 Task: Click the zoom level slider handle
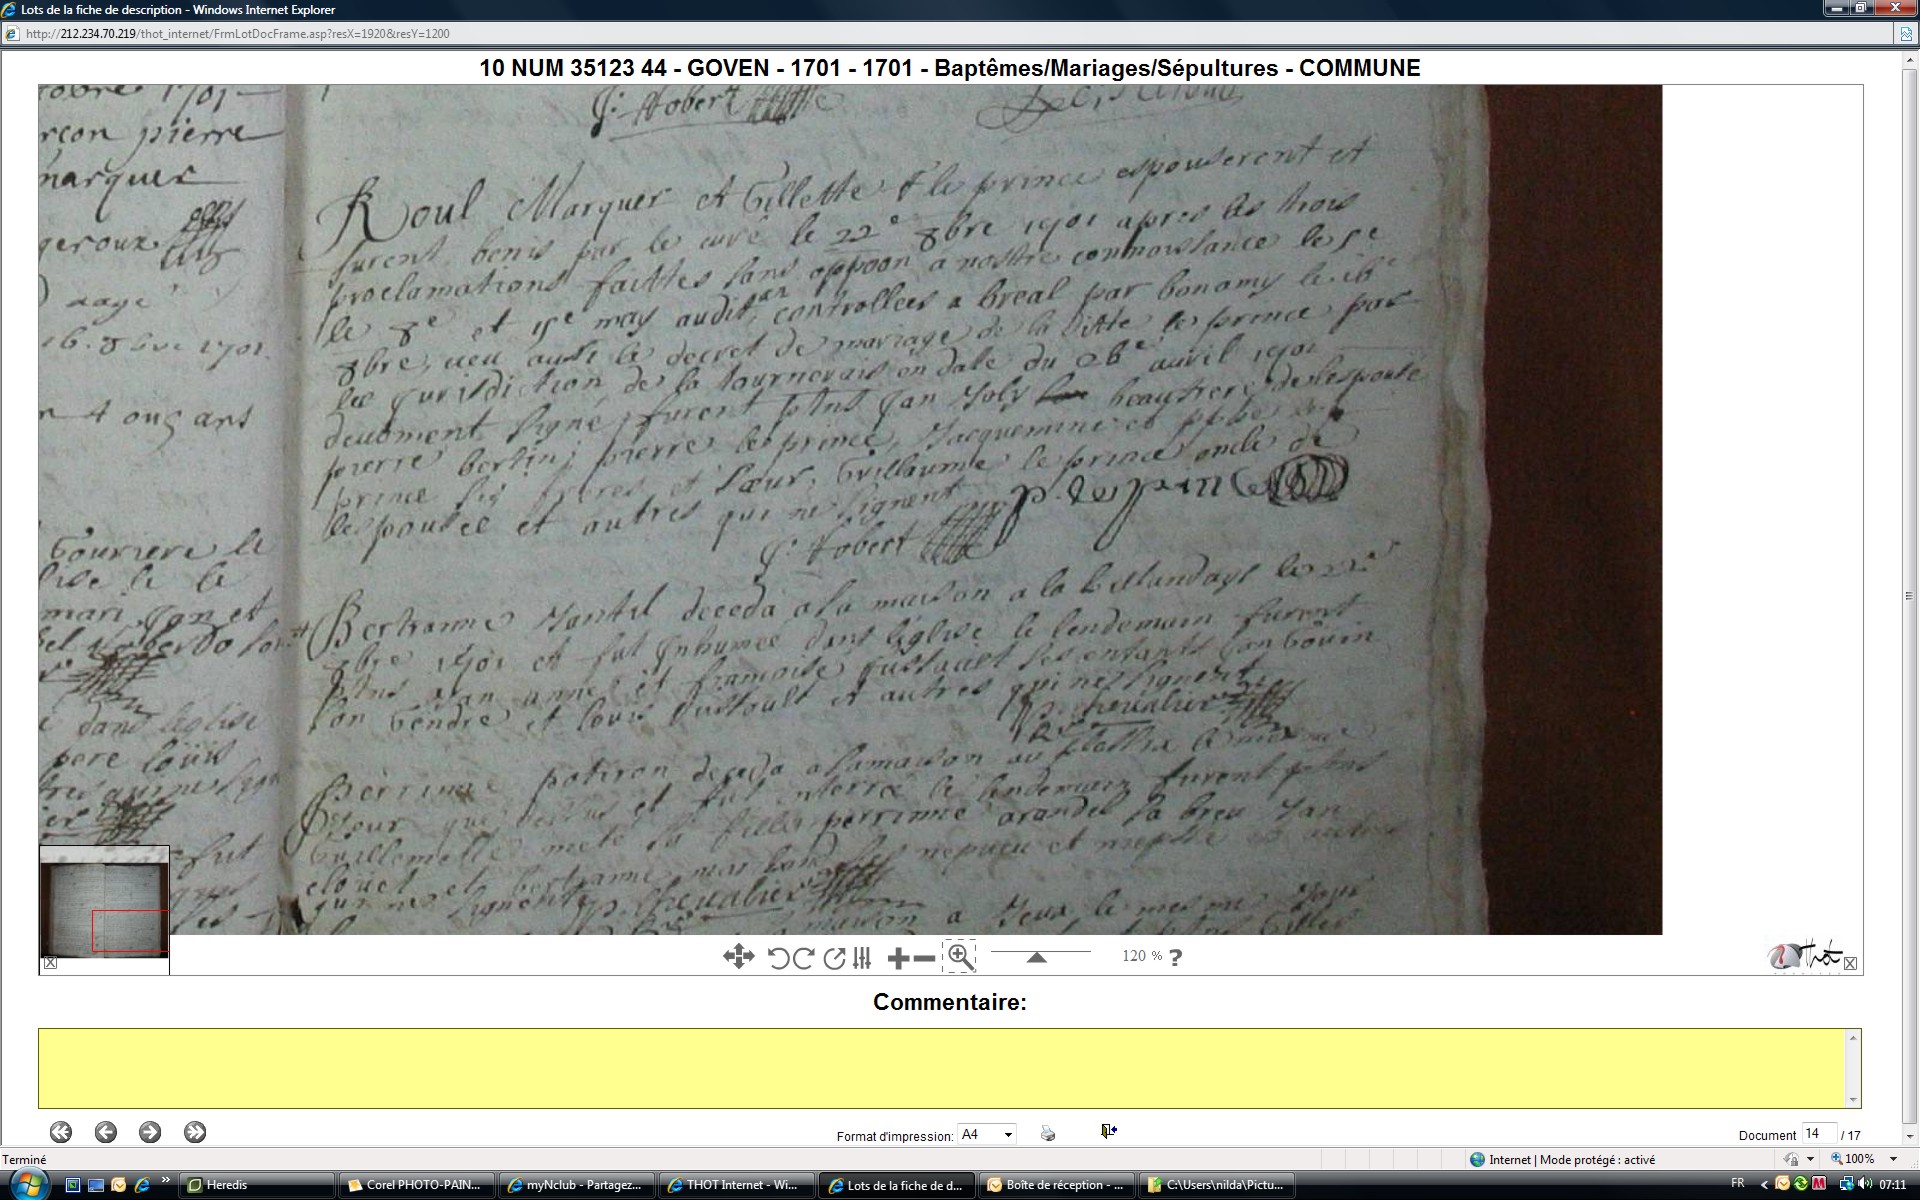tap(1037, 957)
